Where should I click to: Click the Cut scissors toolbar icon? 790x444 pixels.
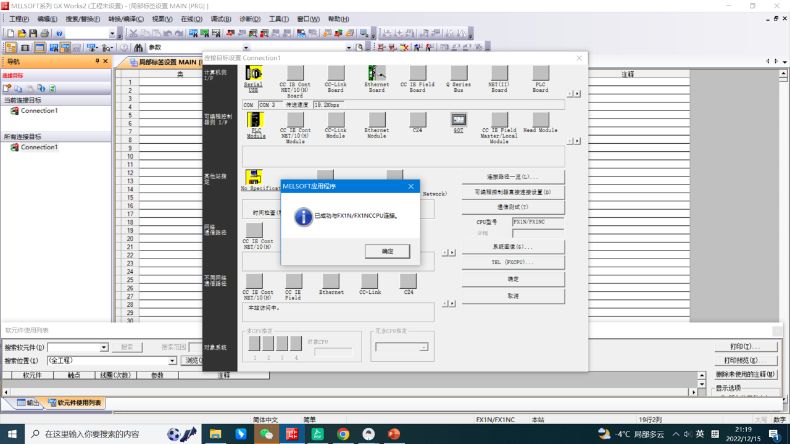coord(134,33)
